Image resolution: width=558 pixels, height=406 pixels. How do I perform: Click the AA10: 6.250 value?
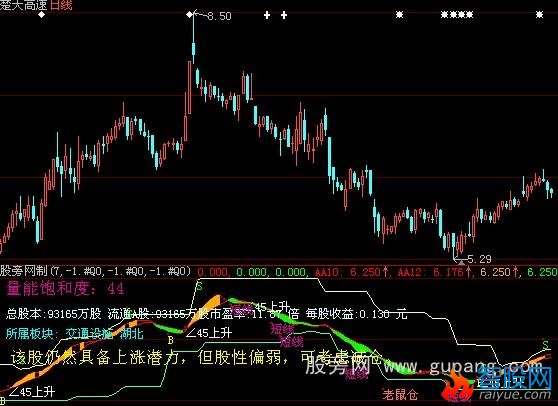pos(352,272)
